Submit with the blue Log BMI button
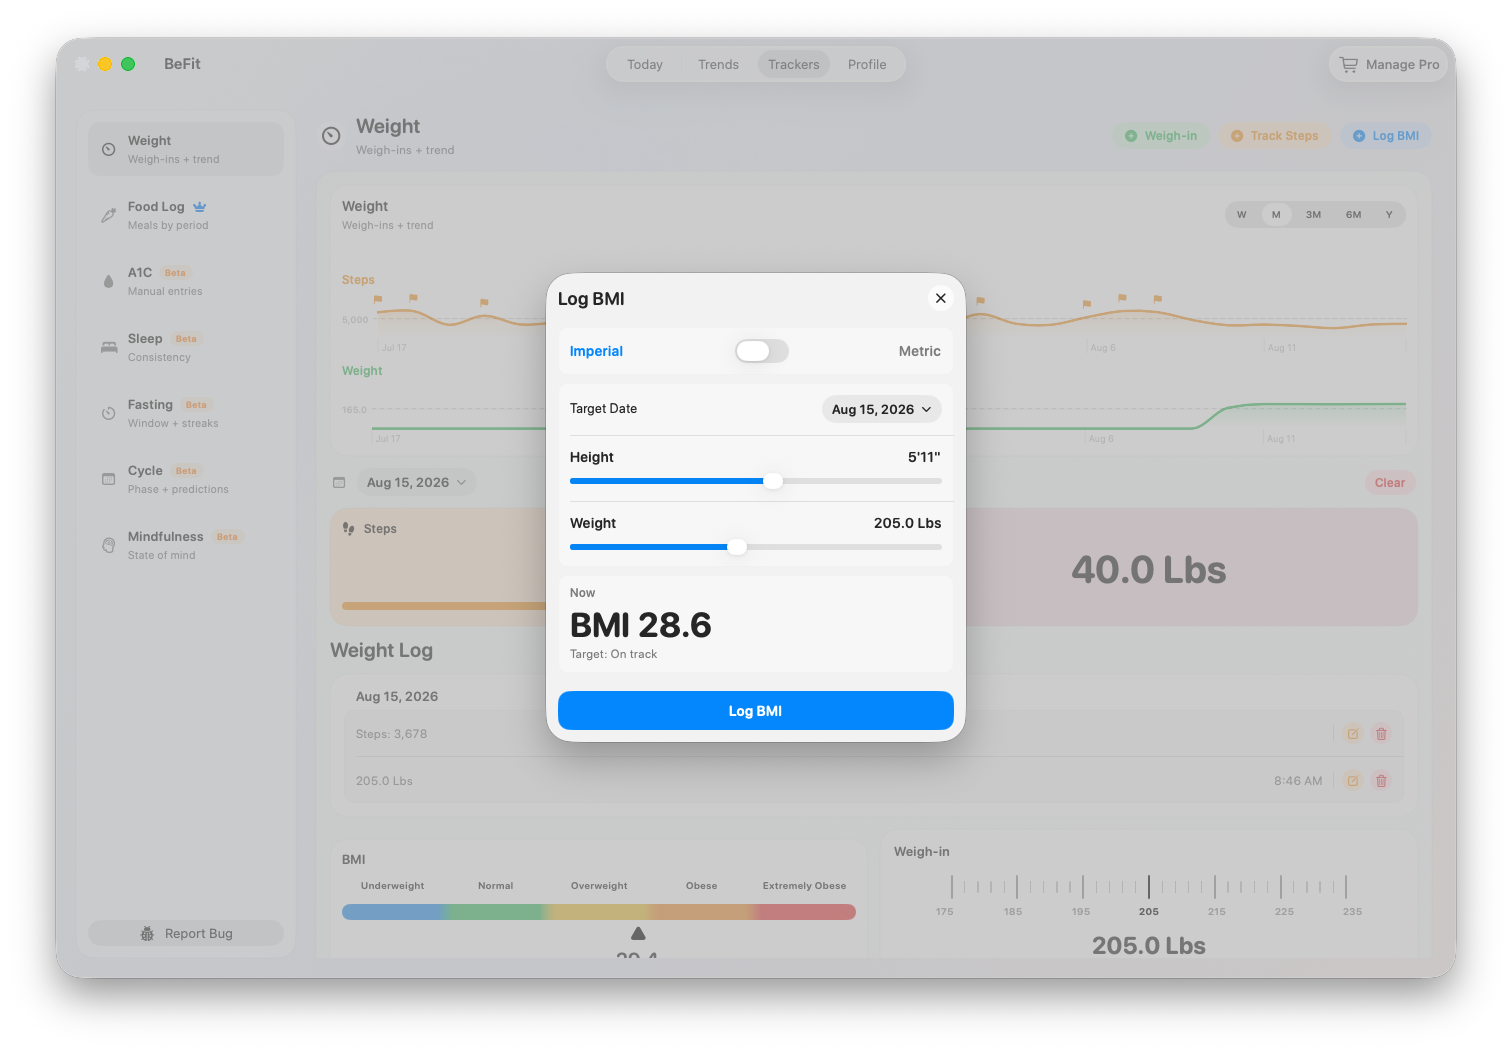1512x1052 pixels. click(x=756, y=711)
